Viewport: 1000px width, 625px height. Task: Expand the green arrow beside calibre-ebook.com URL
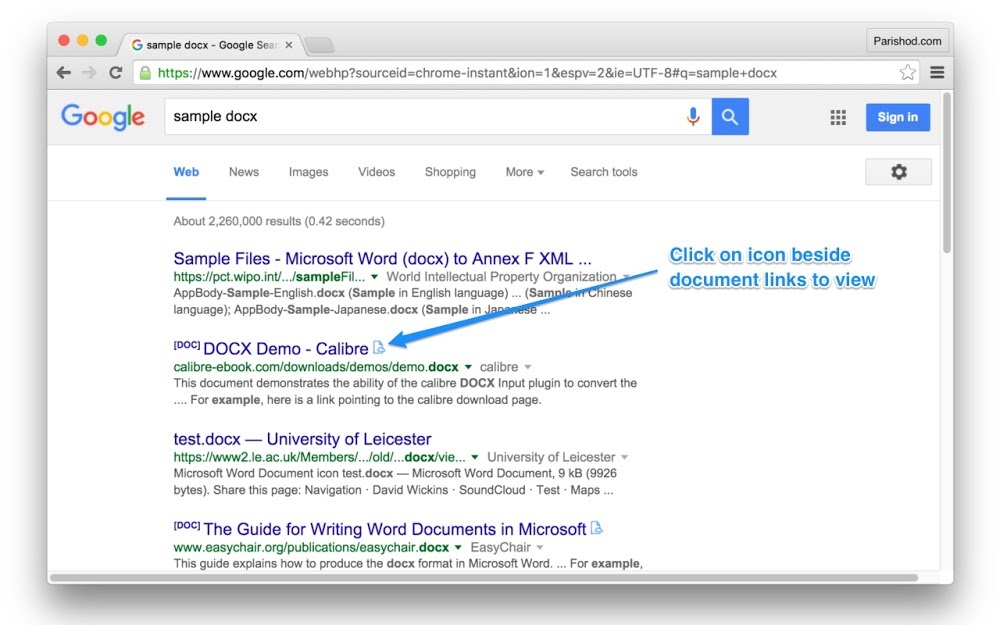click(x=468, y=367)
